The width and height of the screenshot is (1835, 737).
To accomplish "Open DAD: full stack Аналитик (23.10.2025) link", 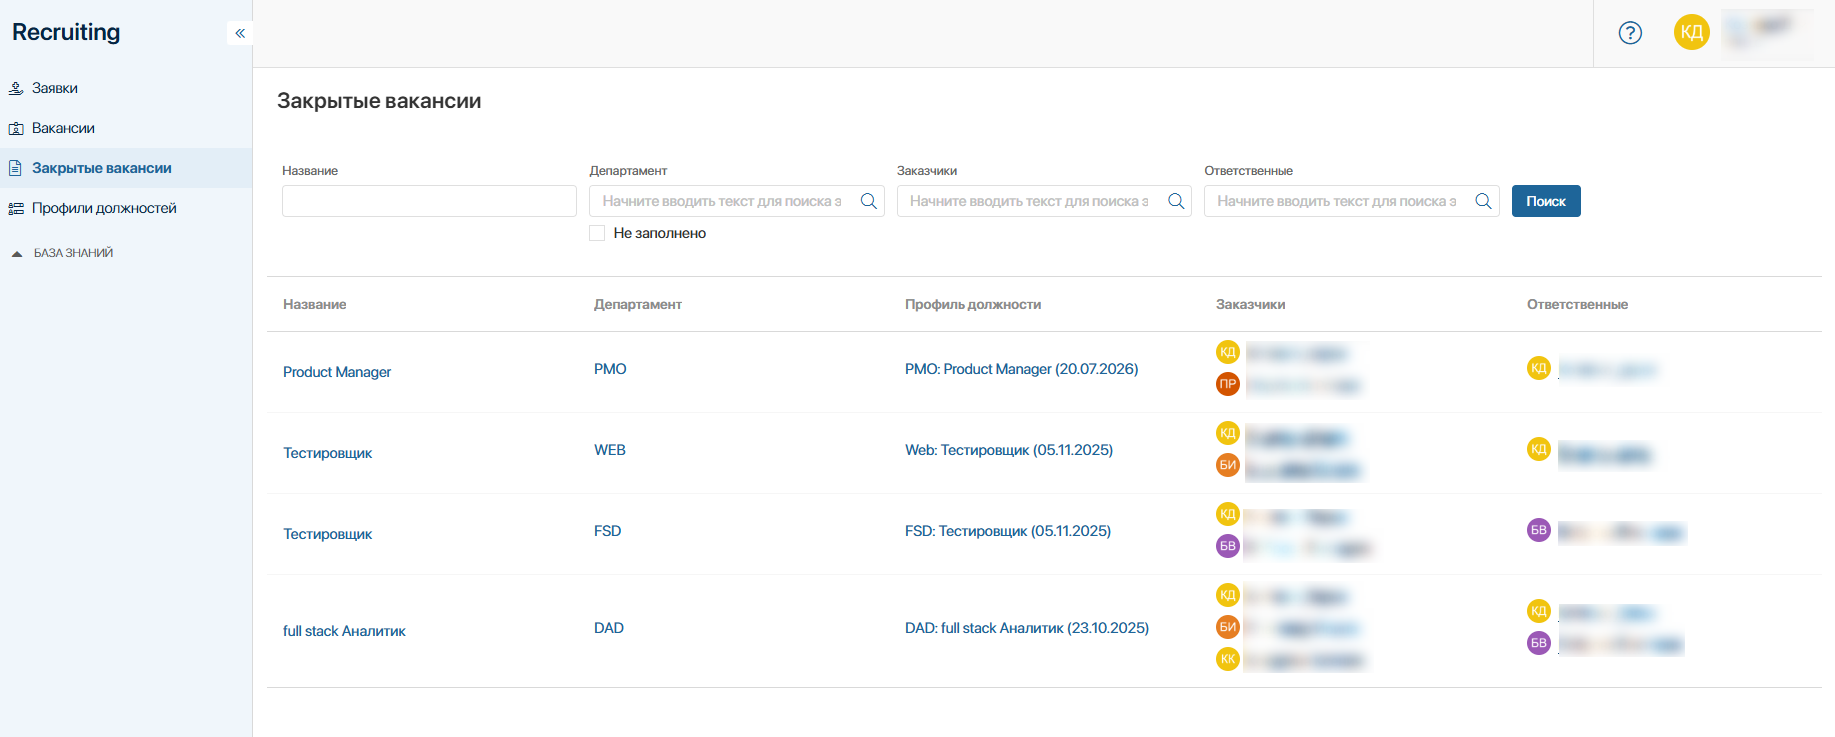I will (1027, 628).
